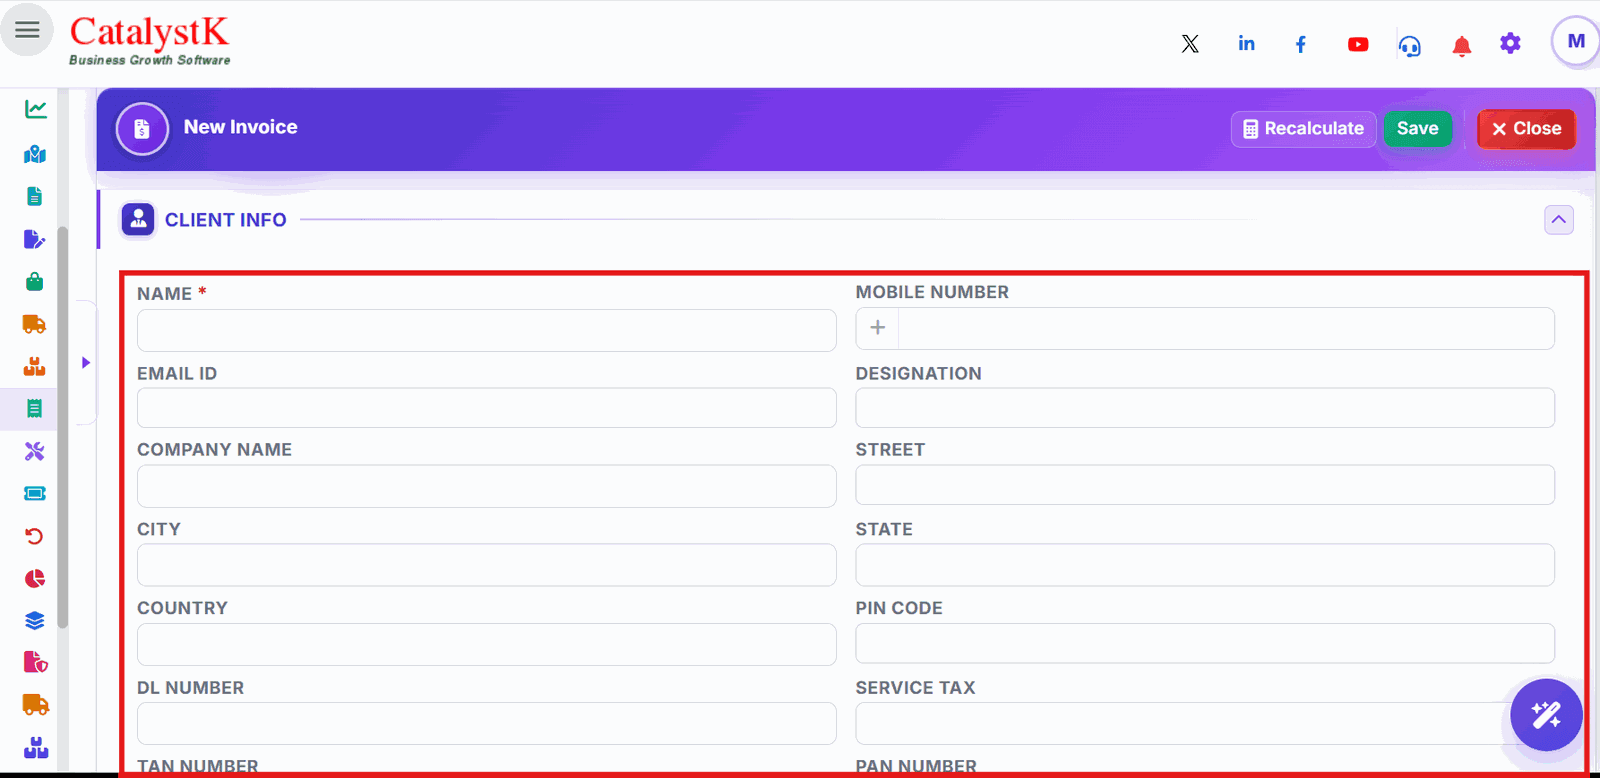Open the M user profile avatar
Screen dimensions: 1600x778
pyautogui.click(x=1576, y=42)
